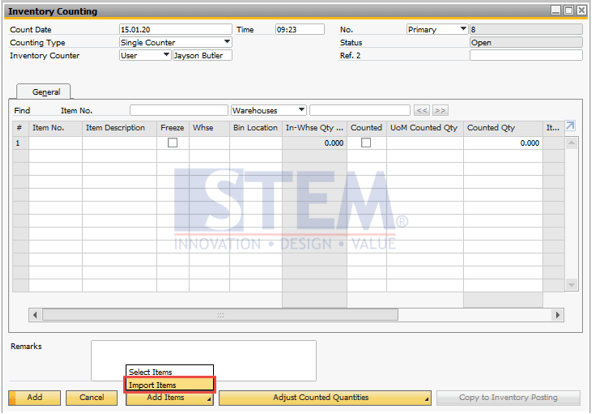
Task: Open the Inventory Counter User dropdown
Action: click(x=166, y=55)
